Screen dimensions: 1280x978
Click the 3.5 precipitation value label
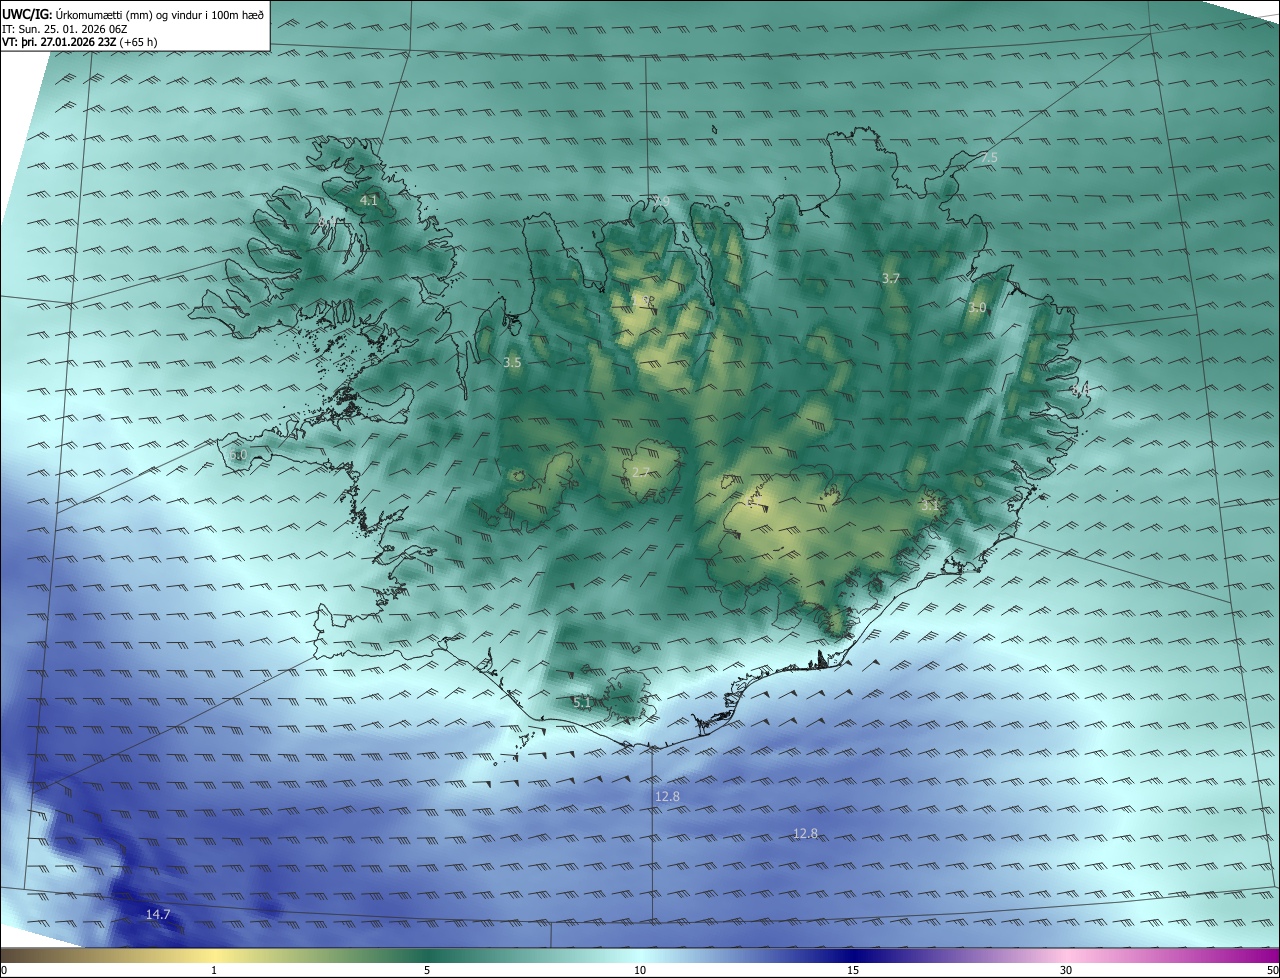[512, 363]
